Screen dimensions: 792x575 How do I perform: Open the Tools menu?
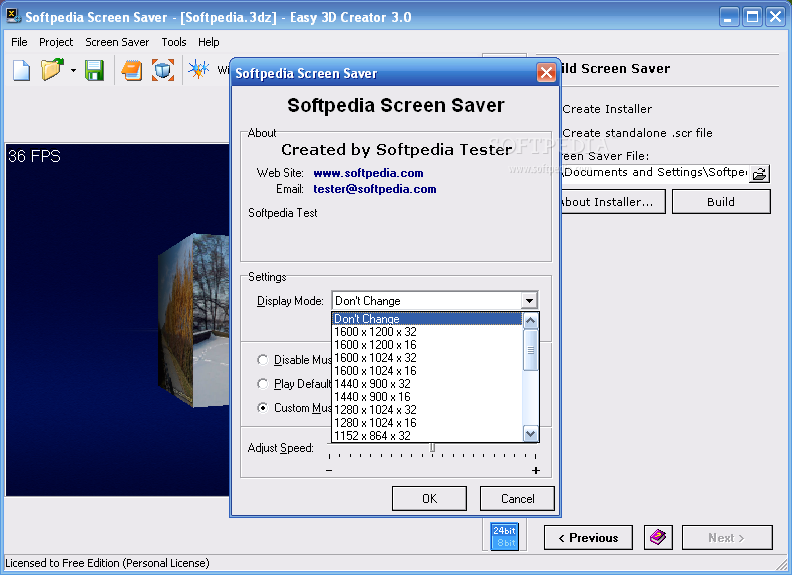click(174, 42)
